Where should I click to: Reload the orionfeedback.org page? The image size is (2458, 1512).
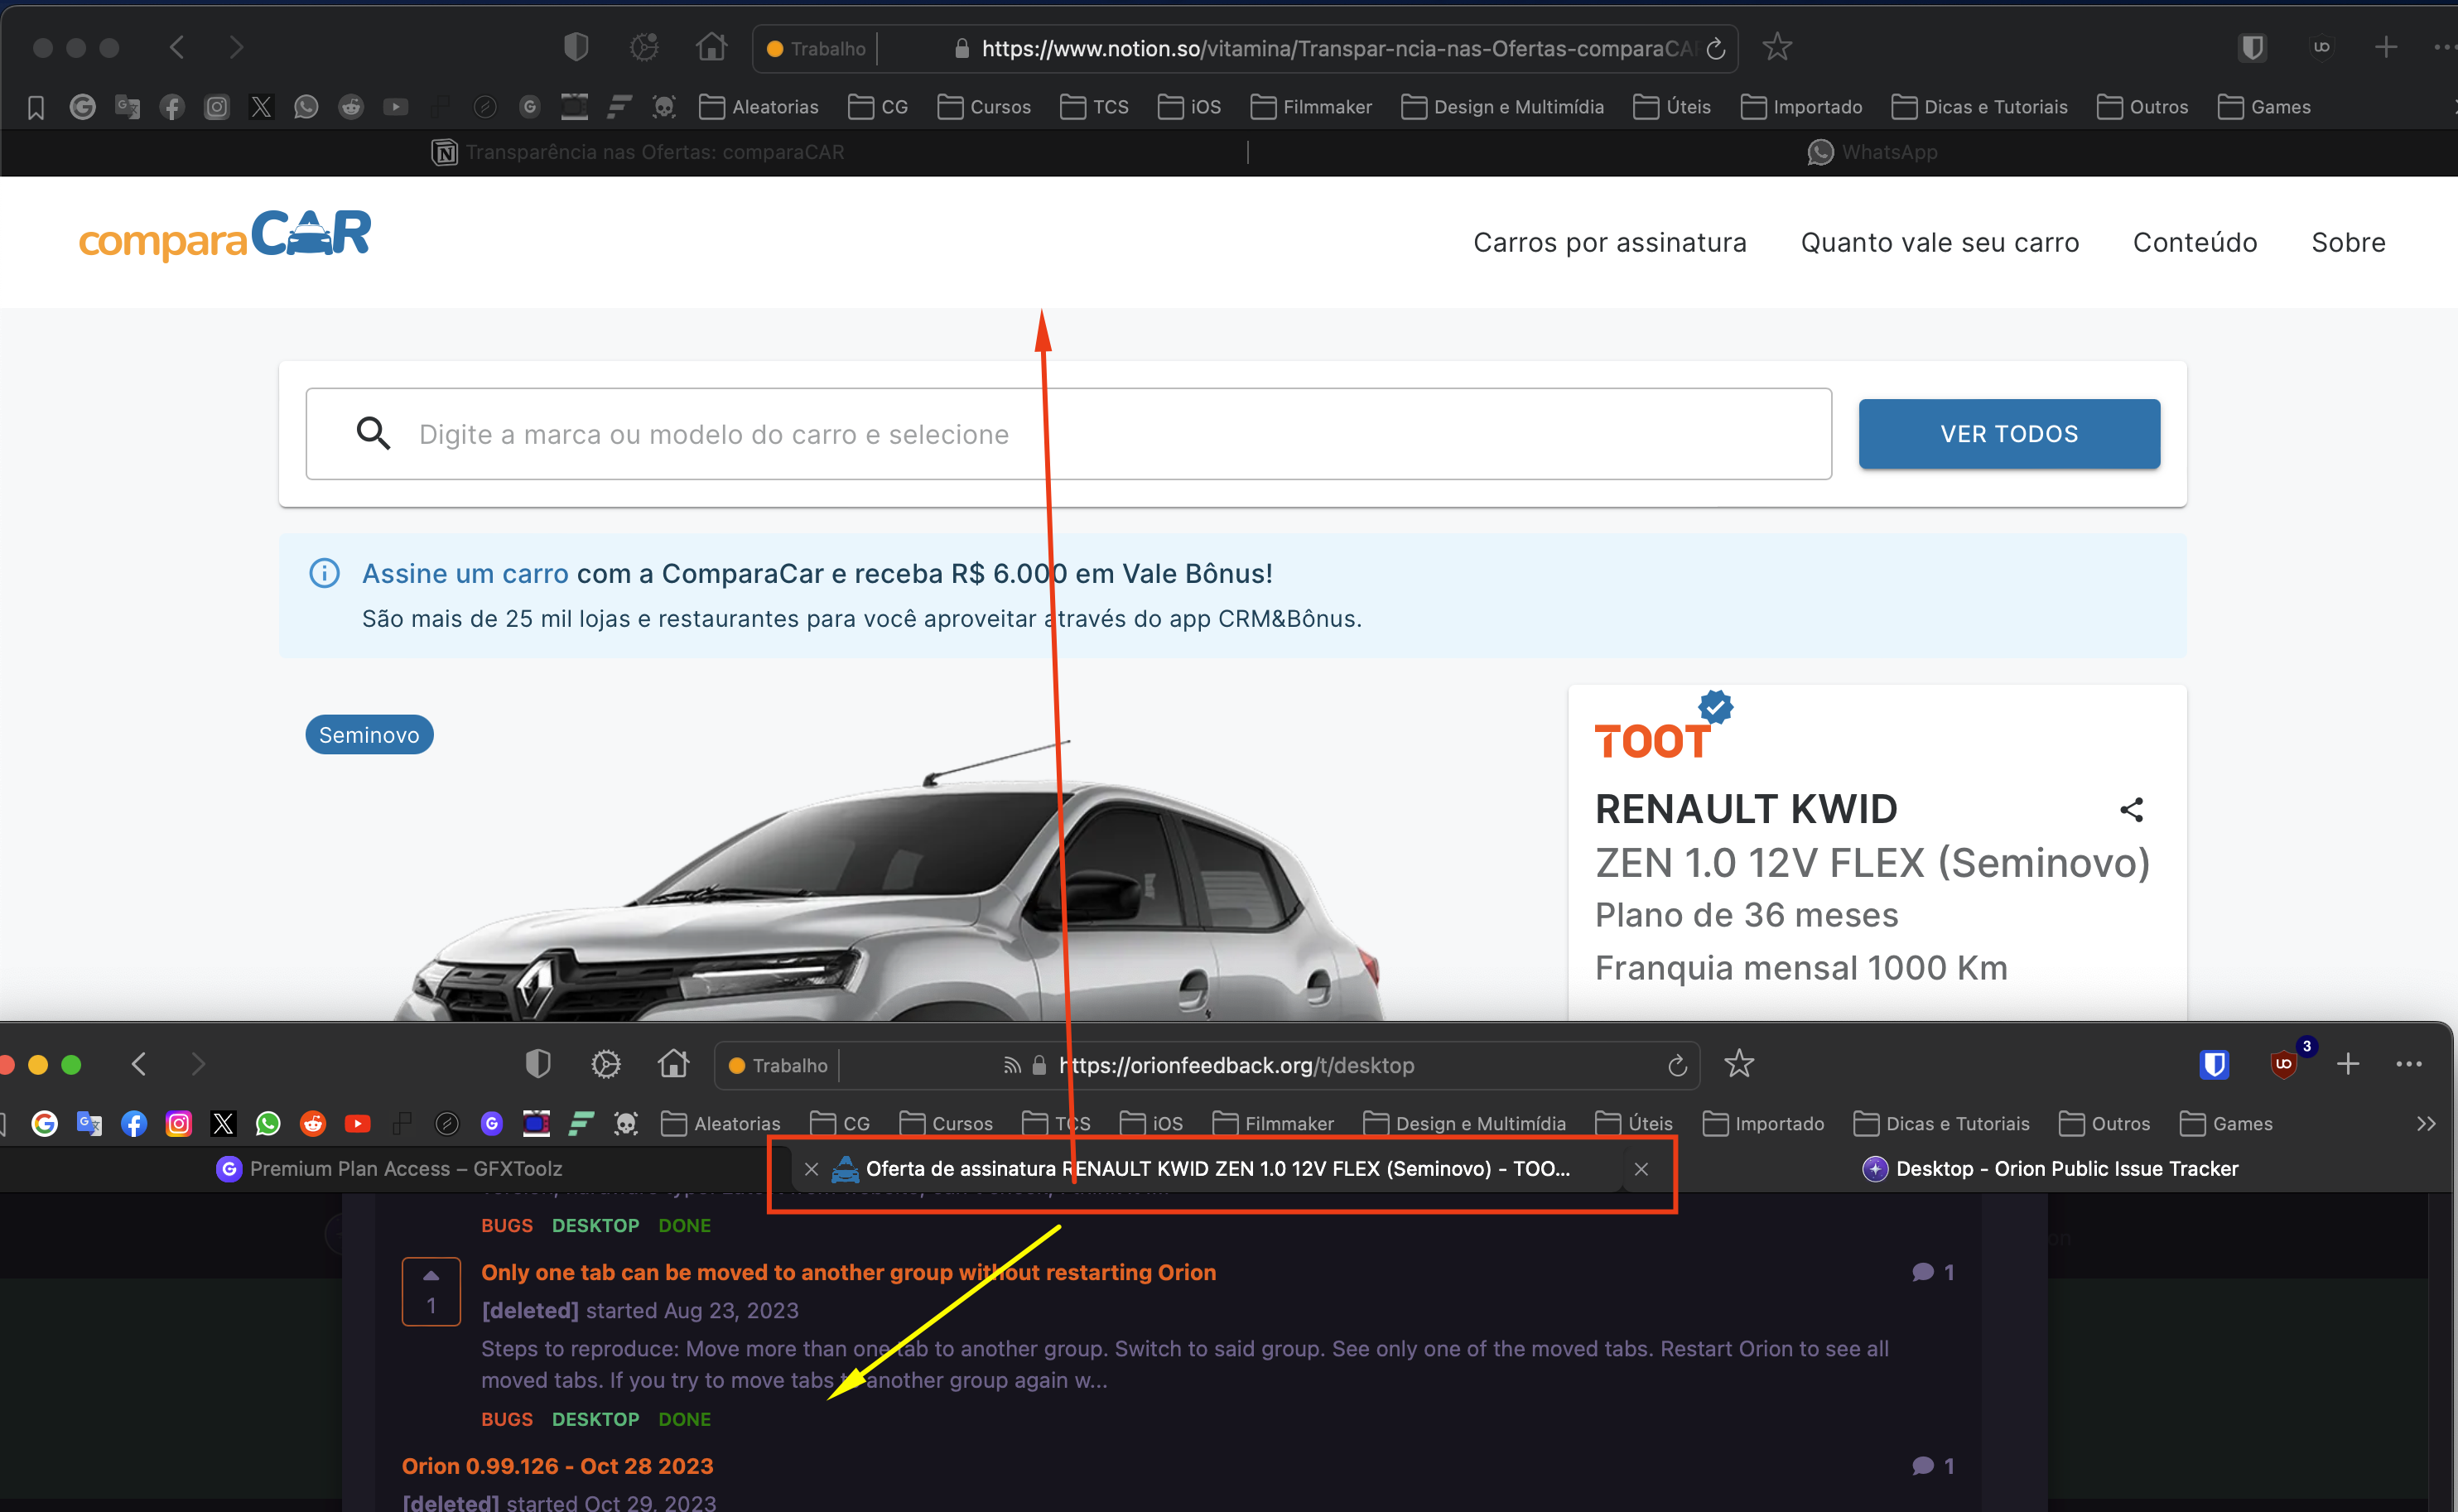[x=1677, y=1066]
